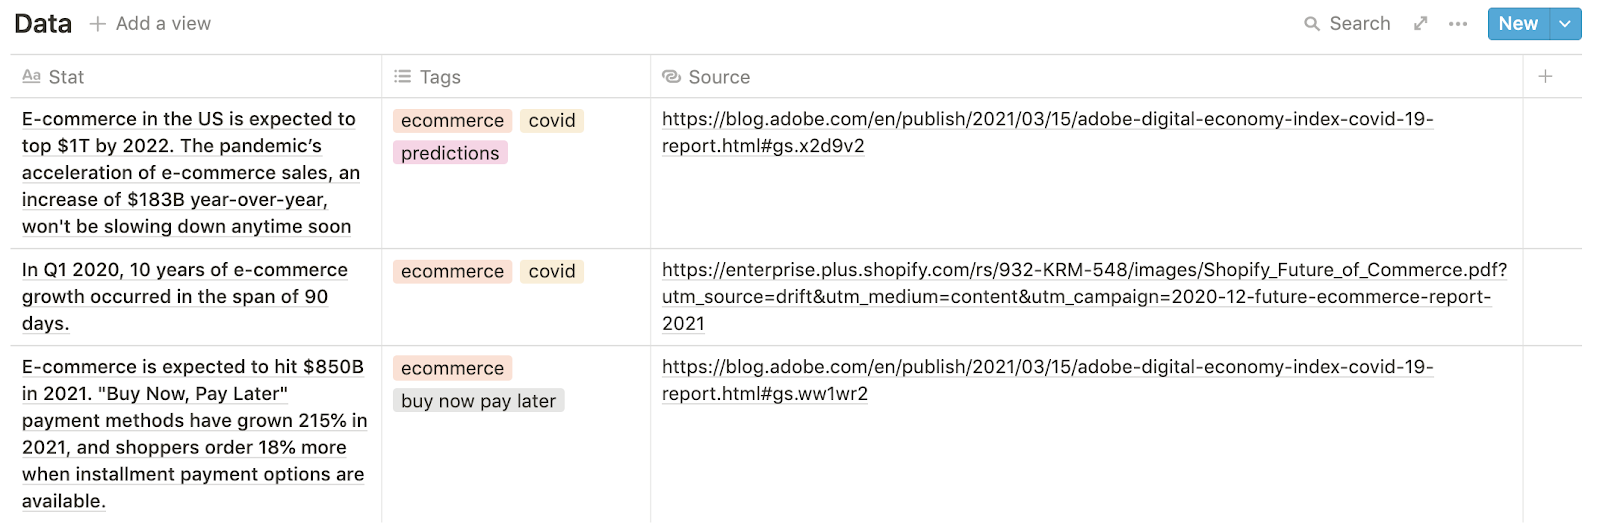Open the Source column header menu
The image size is (1600, 524).
719,77
